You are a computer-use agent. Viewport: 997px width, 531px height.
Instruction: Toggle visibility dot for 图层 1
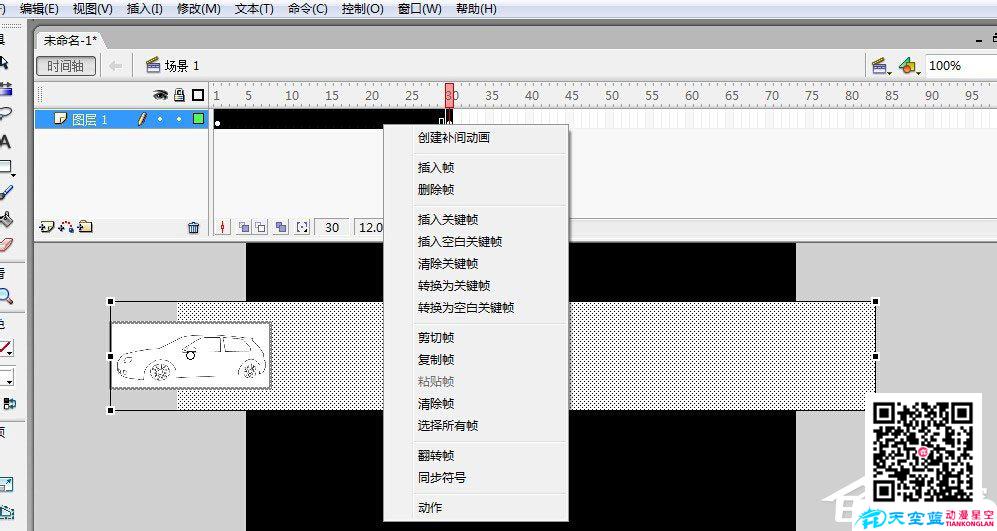tap(160, 119)
